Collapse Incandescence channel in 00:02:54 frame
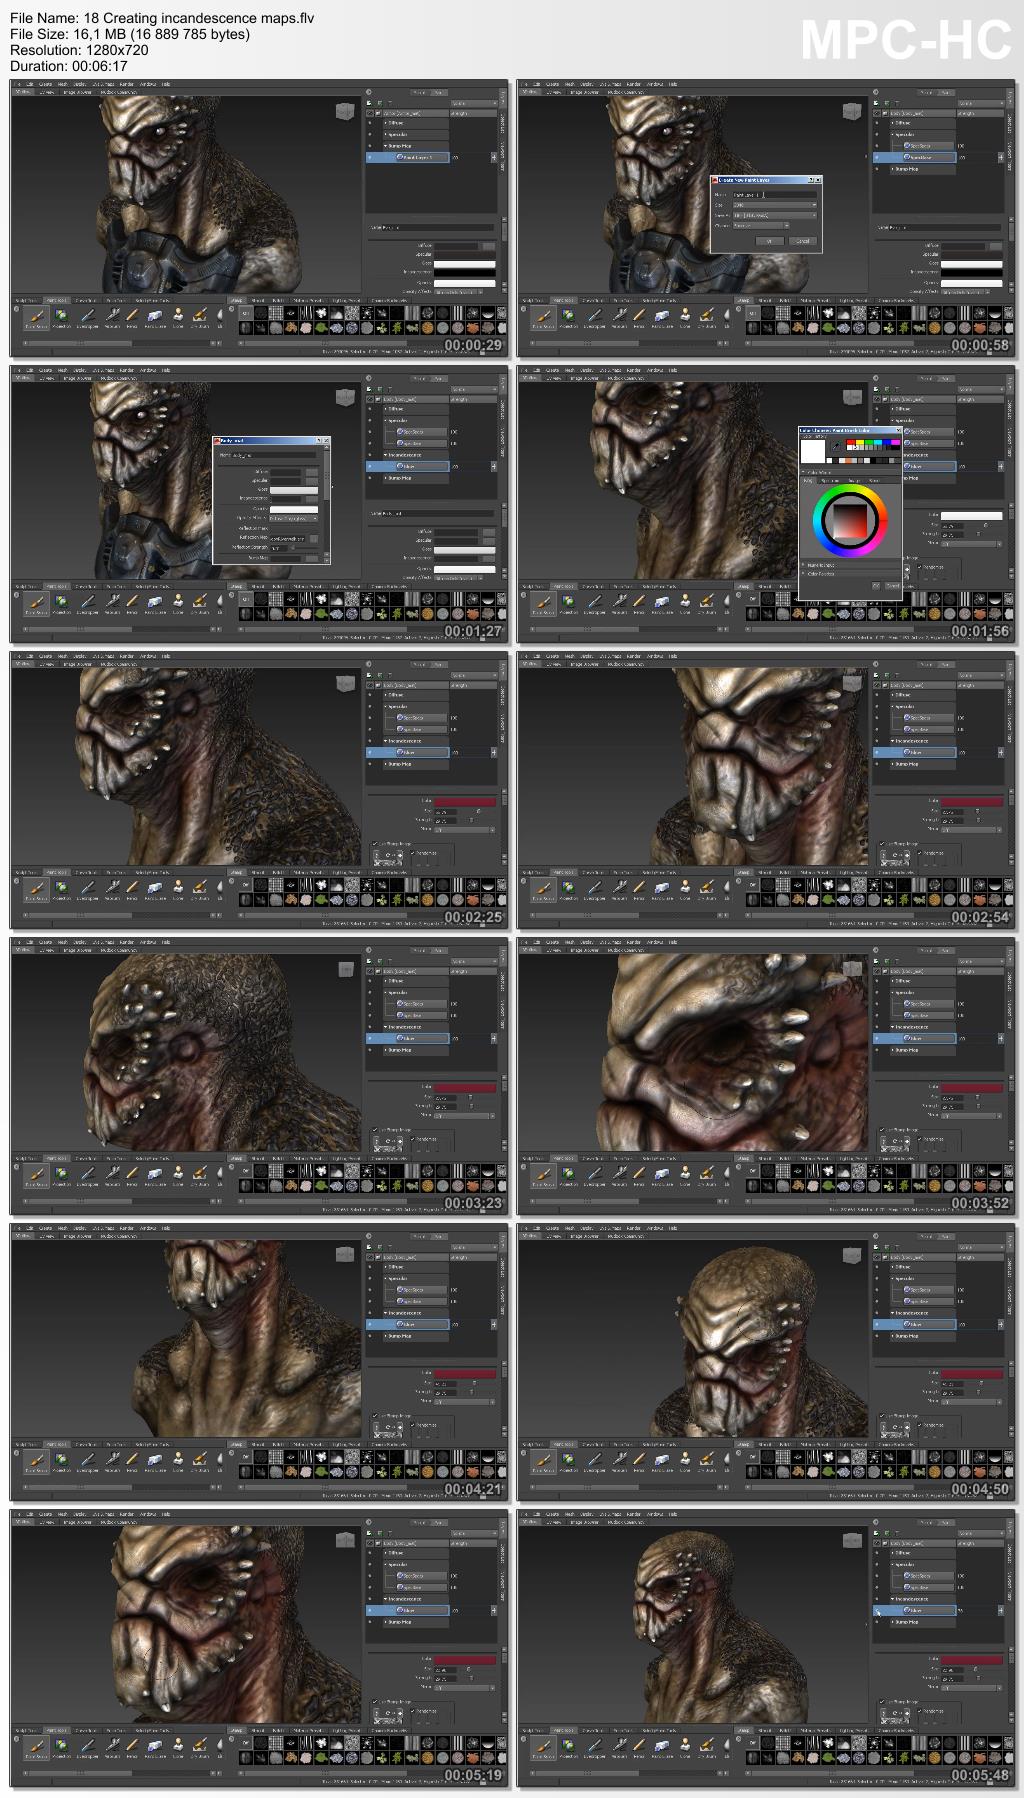 [x=892, y=741]
